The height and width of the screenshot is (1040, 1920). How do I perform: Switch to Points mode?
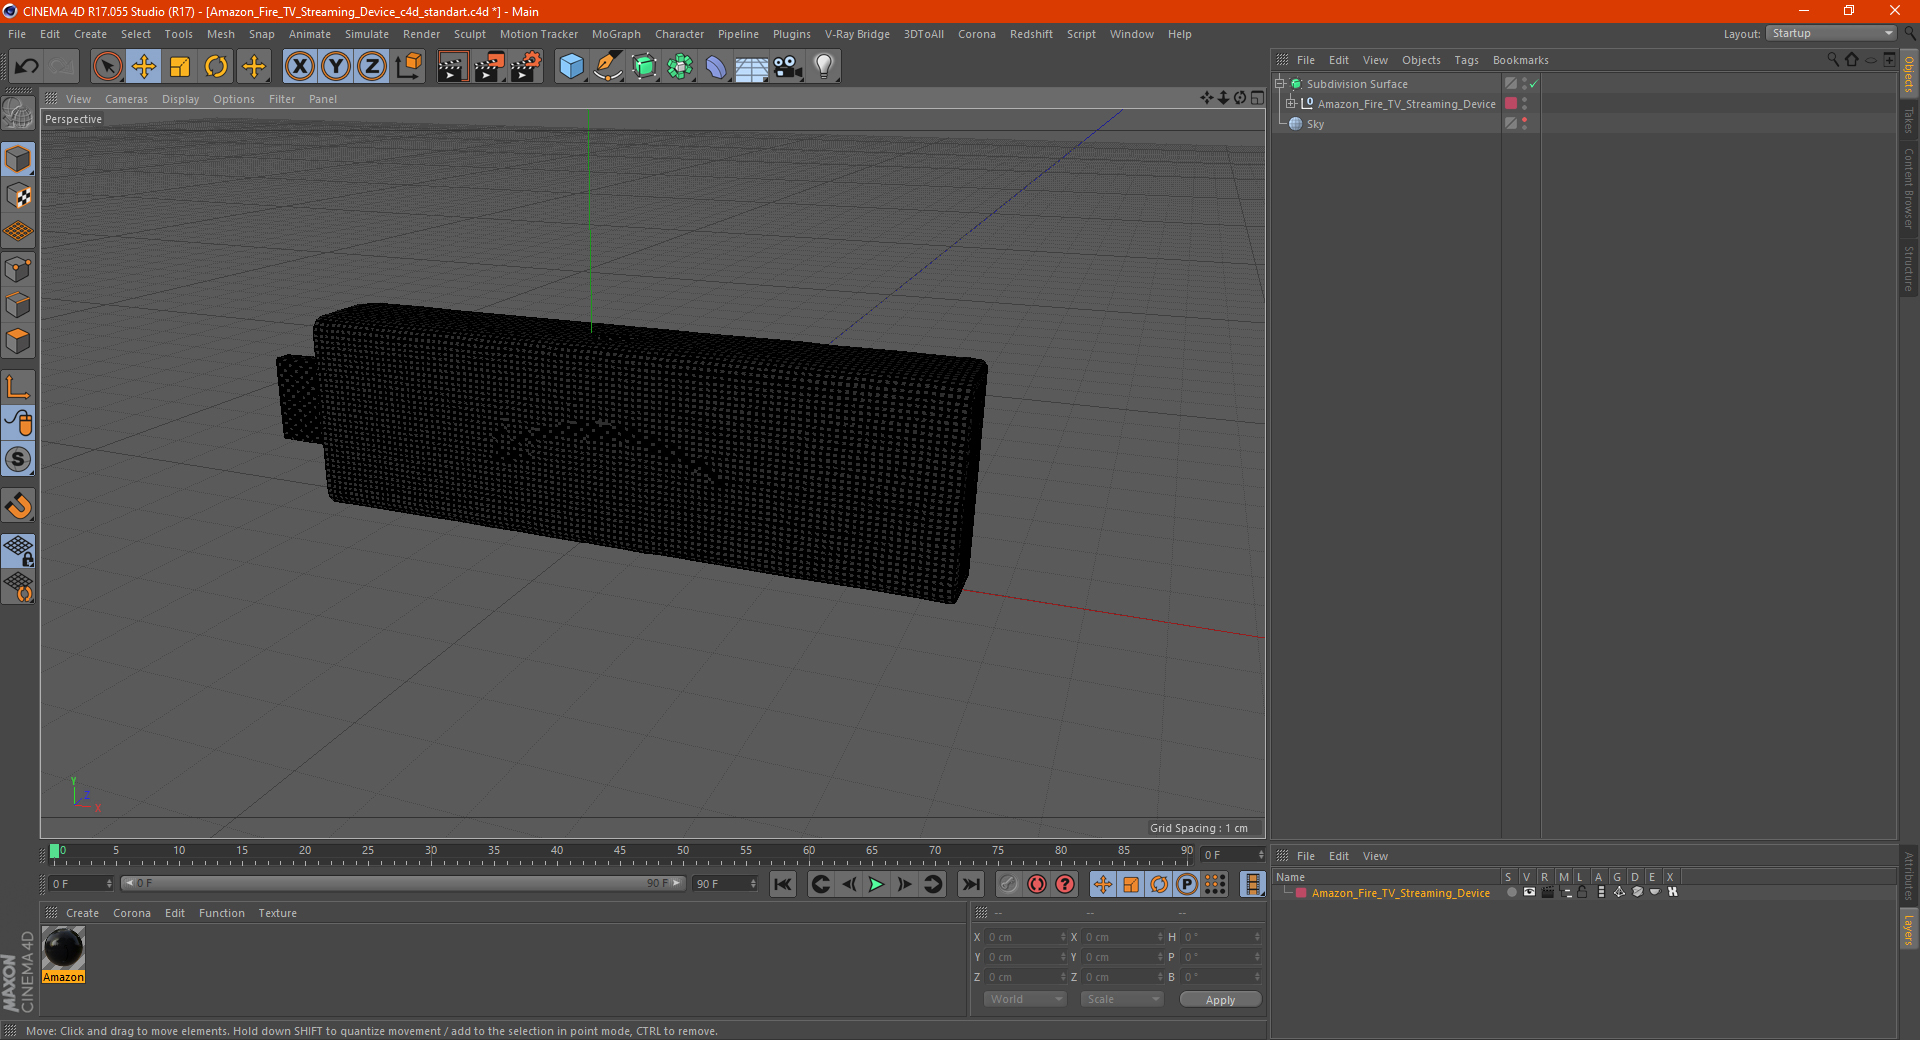[18, 269]
